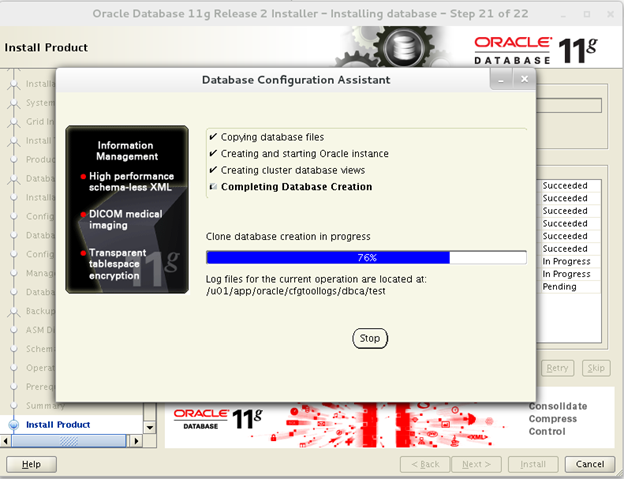Click checkmark beside Creating cluster database views
This screenshot has height=479, width=624.
tap(213, 170)
